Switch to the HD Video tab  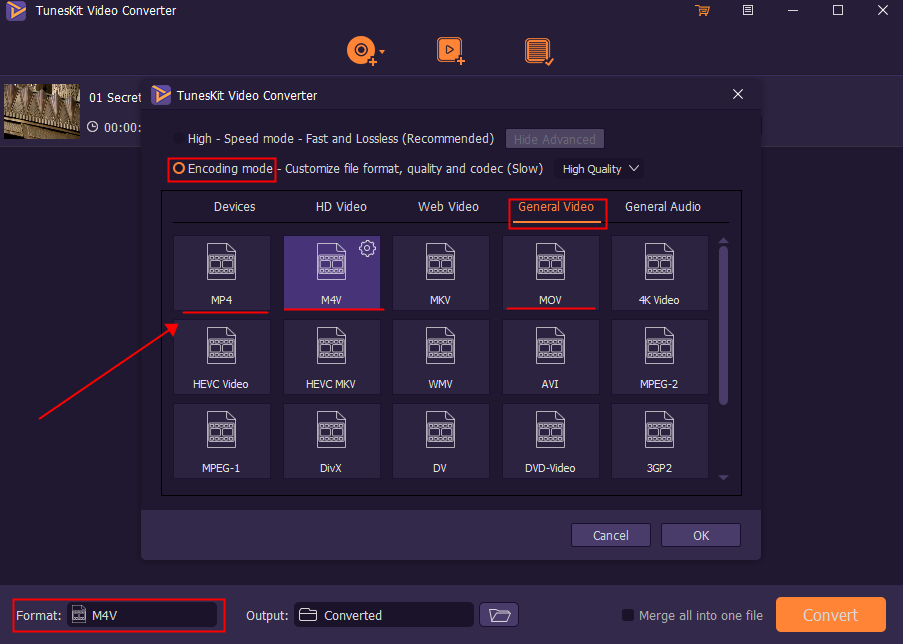(x=341, y=207)
